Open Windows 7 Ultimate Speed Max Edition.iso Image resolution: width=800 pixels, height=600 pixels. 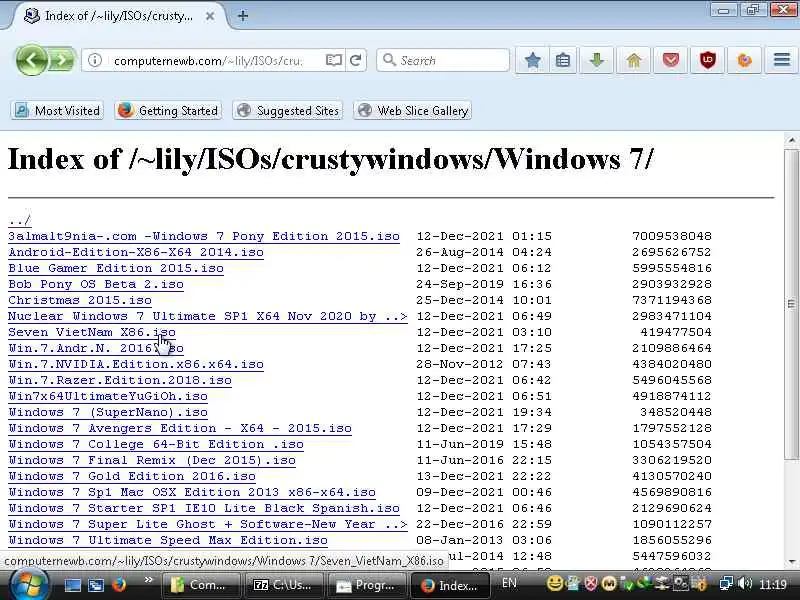(x=168, y=540)
